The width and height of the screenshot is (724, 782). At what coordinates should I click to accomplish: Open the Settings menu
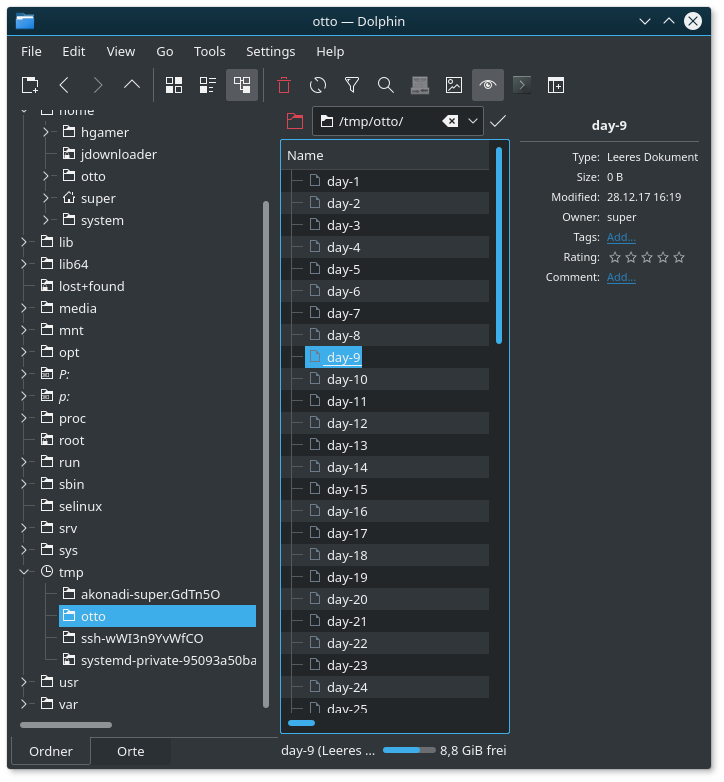coord(270,51)
